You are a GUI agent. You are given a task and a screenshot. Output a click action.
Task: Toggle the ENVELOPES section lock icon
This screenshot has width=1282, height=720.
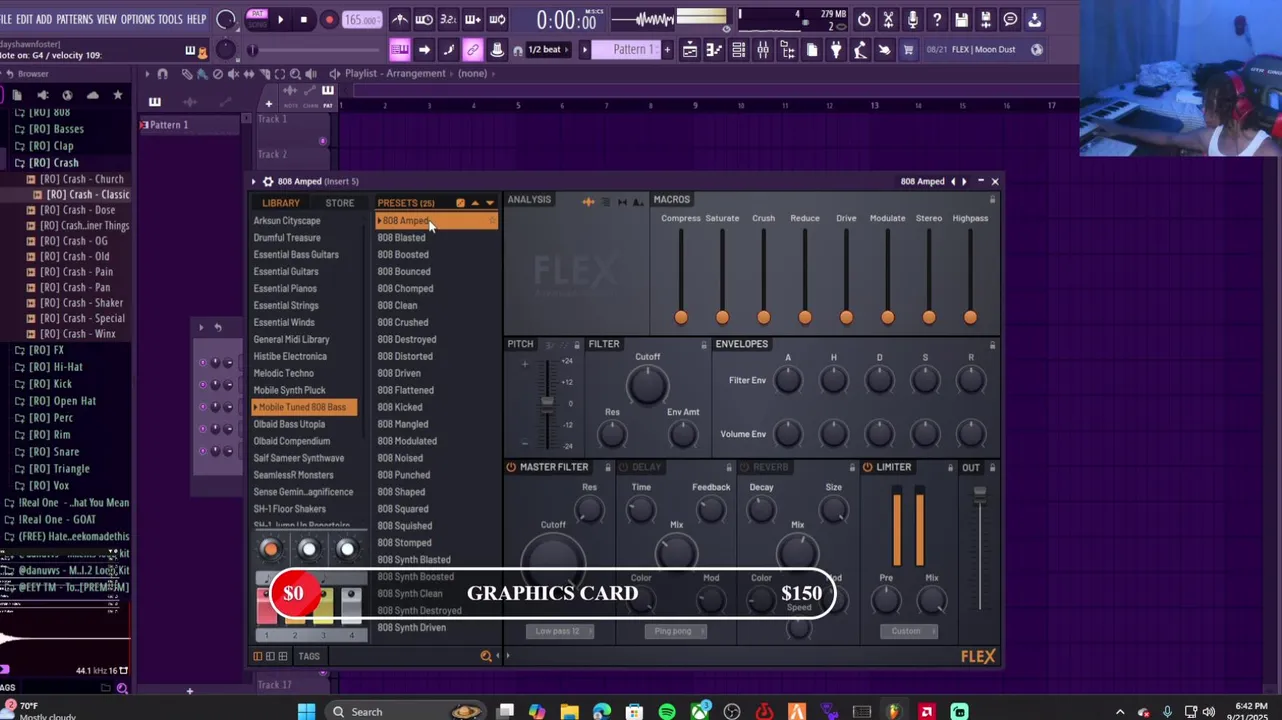pyautogui.click(x=992, y=345)
